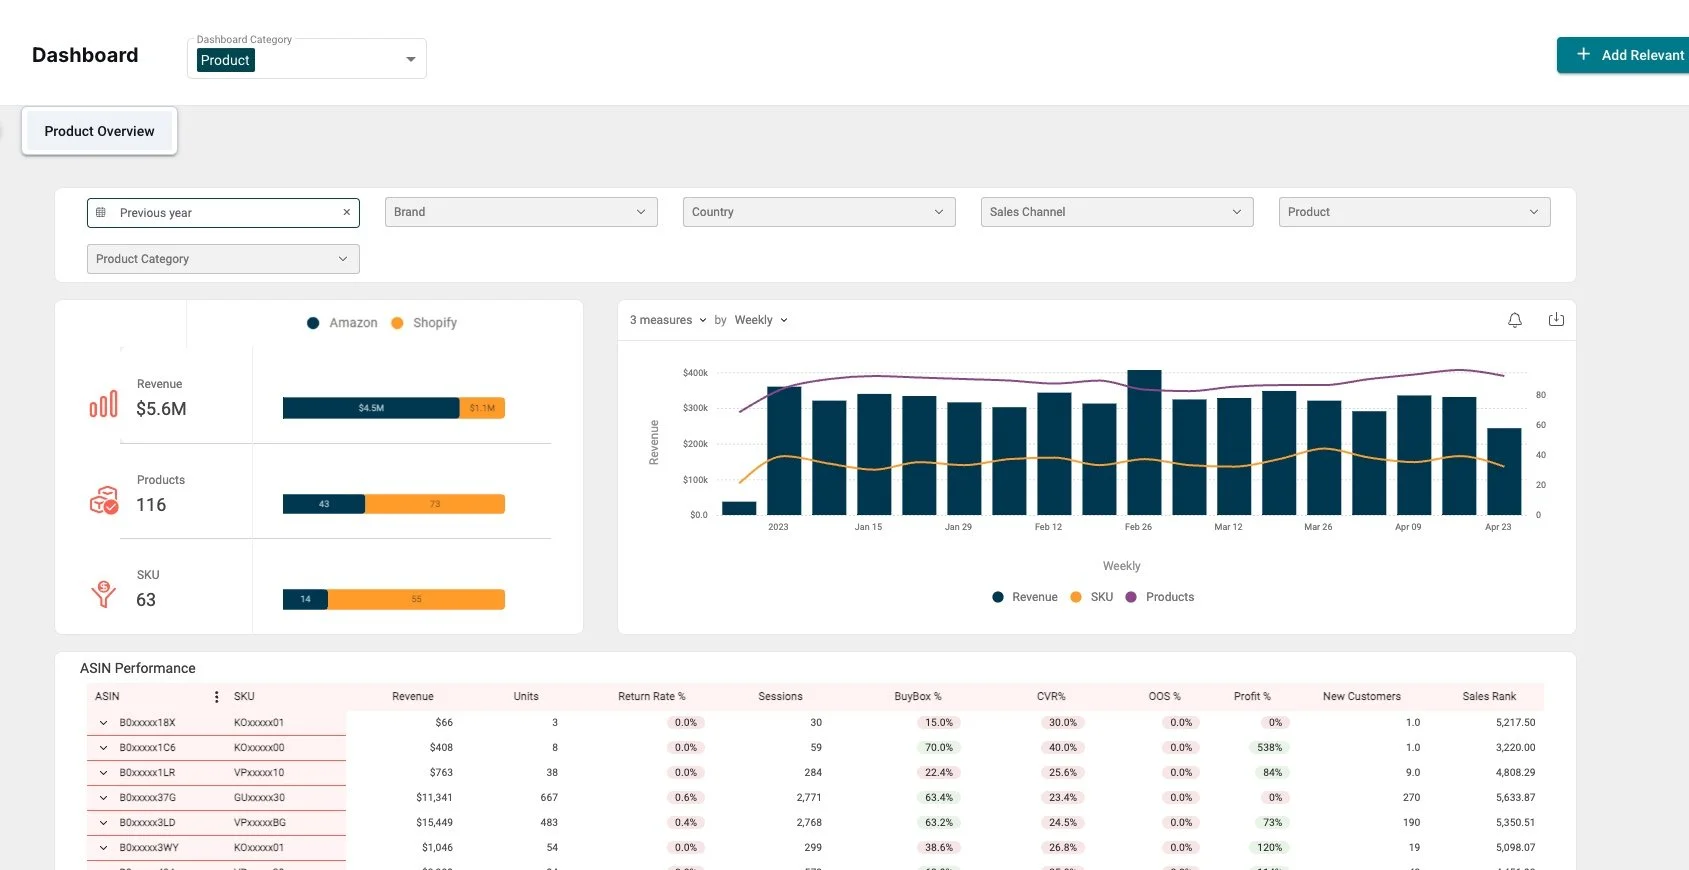Viewport: 1689px width, 870px height.
Task: Toggle the Shopify legend series
Action: point(424,323)
